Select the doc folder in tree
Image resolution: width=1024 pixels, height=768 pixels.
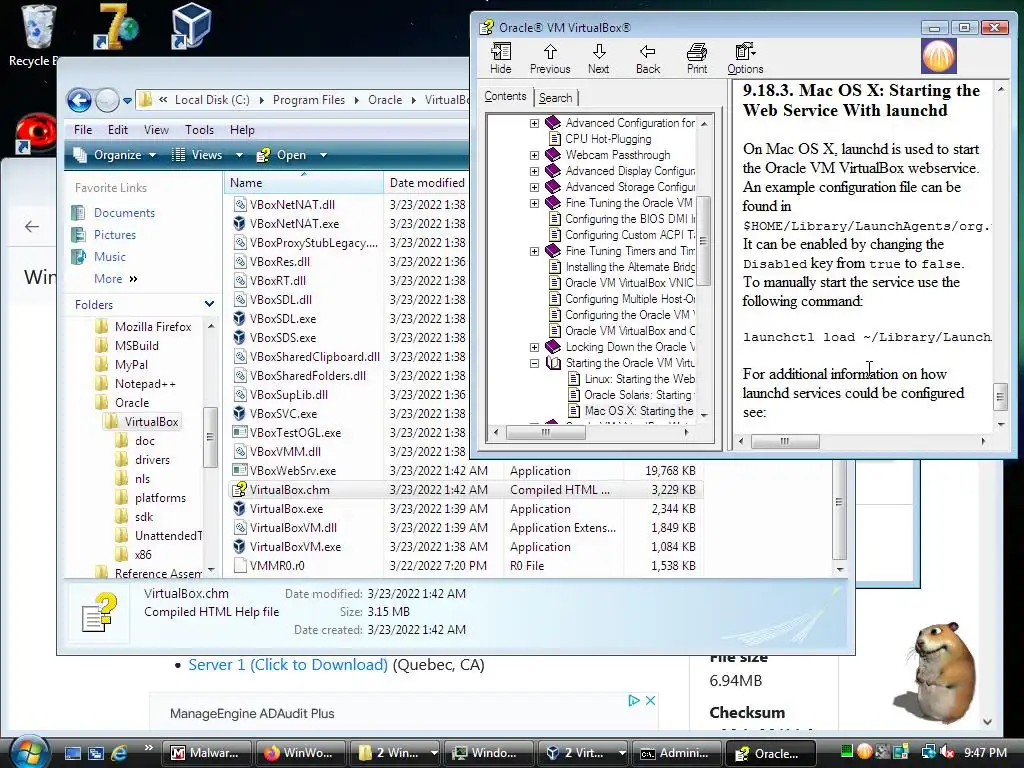coord(144,441)
